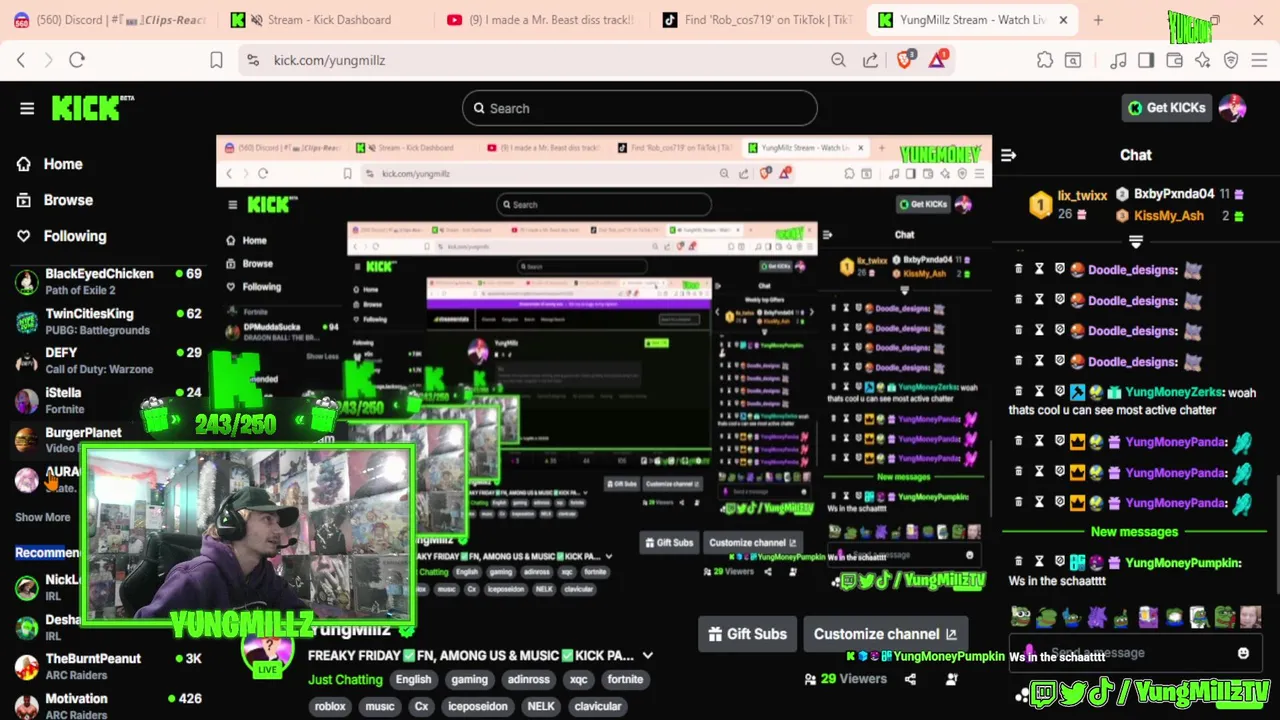Toggle browser sidebar panel icon
This screenshot has width=1280, height=720.
coord(1146,60)
